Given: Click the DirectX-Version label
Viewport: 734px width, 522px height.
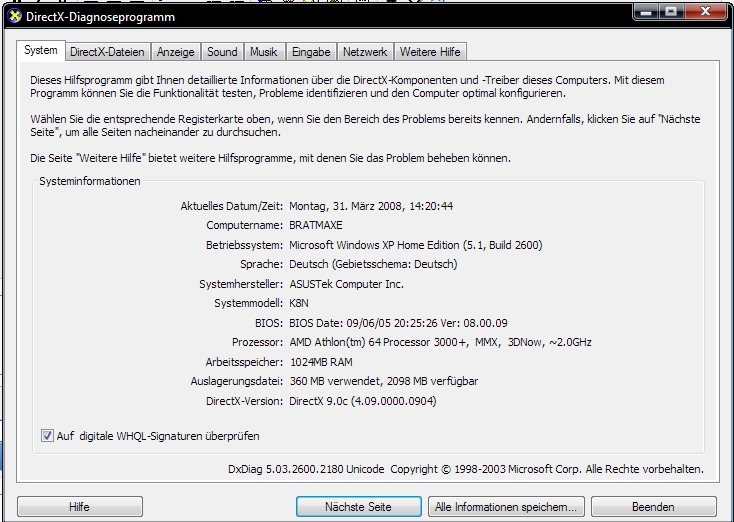Looking at the screenshot, I should tap(244, 401).
